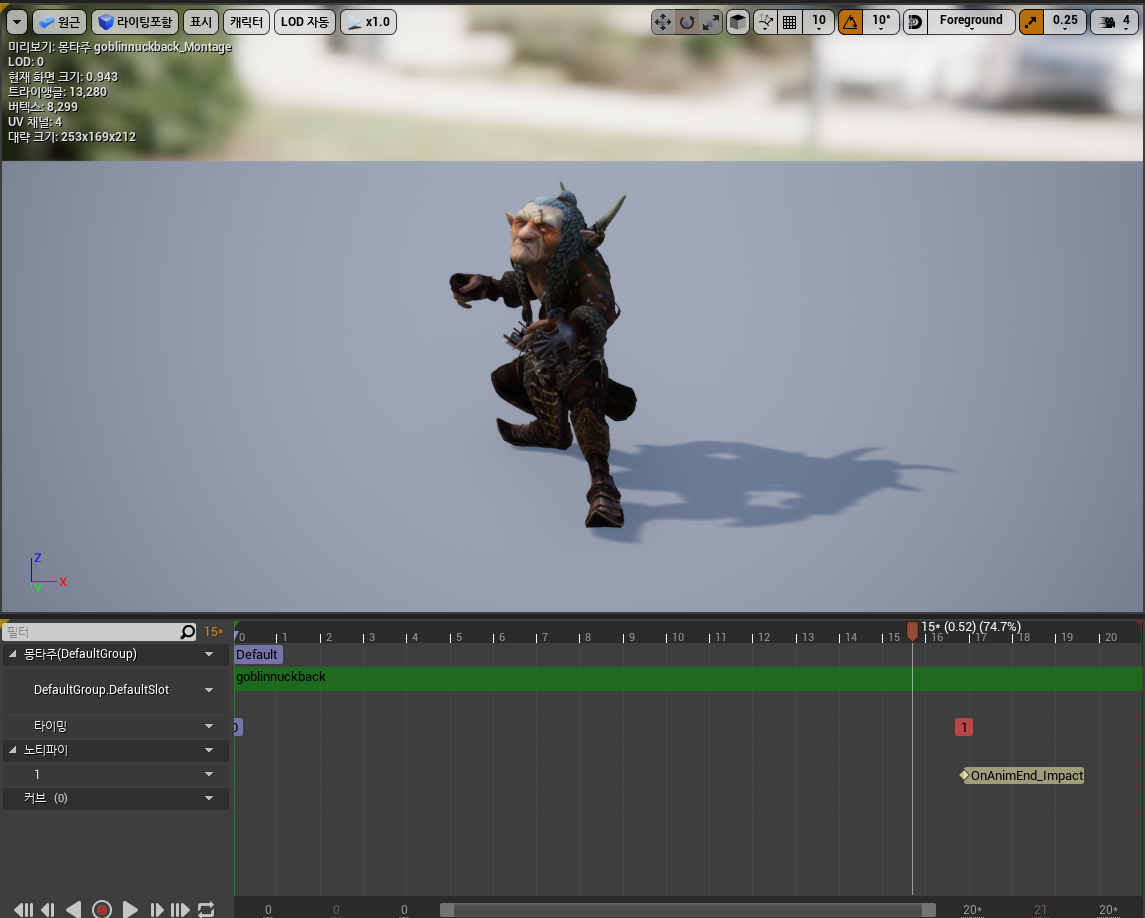Collapse the 노티파이 track group
Screen dimensions: 1145x918
pos(12,750)
